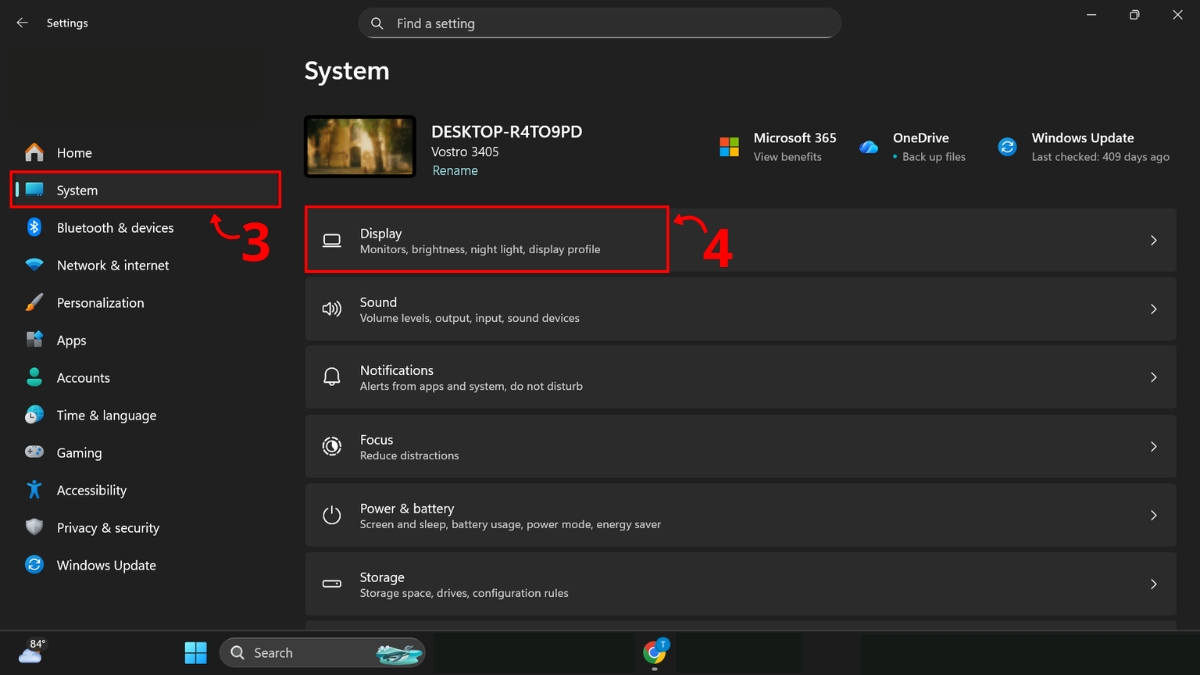Open Microsoft 365 View benefits
The height and width of the screenshot is (675, 1200).
pos(787,157)
